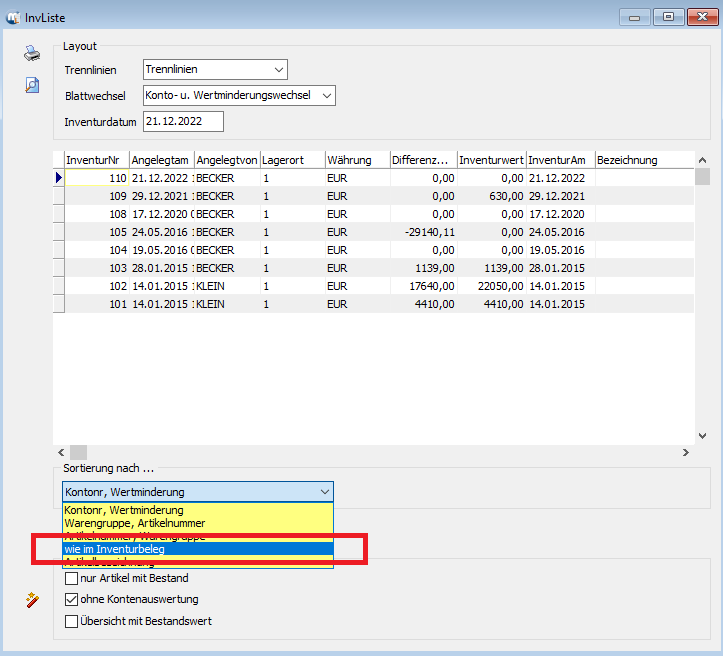
Task: Uncheck 'ohne Kontenauswertung' option
Action: [x=71, y=600]
